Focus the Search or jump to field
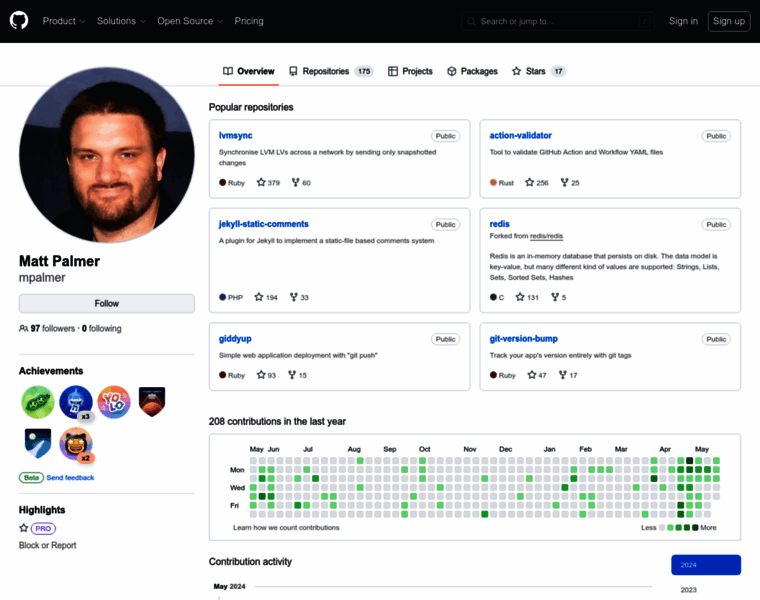 (557, 21)
